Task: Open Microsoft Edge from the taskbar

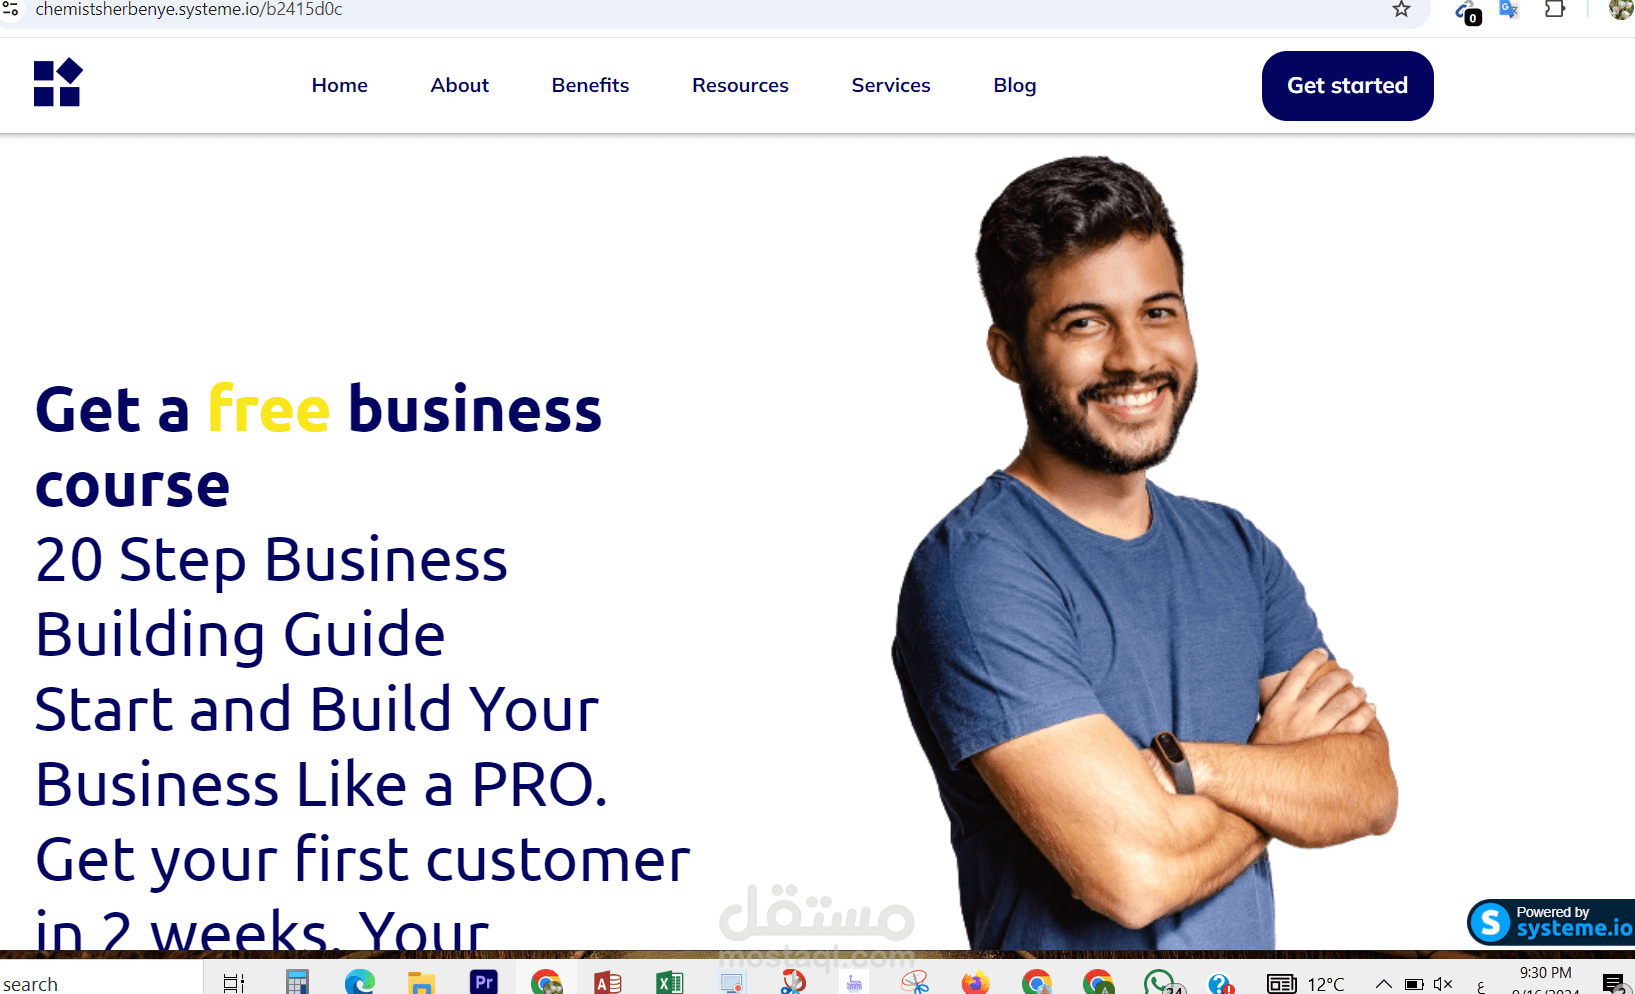Action: coord(360,982)
